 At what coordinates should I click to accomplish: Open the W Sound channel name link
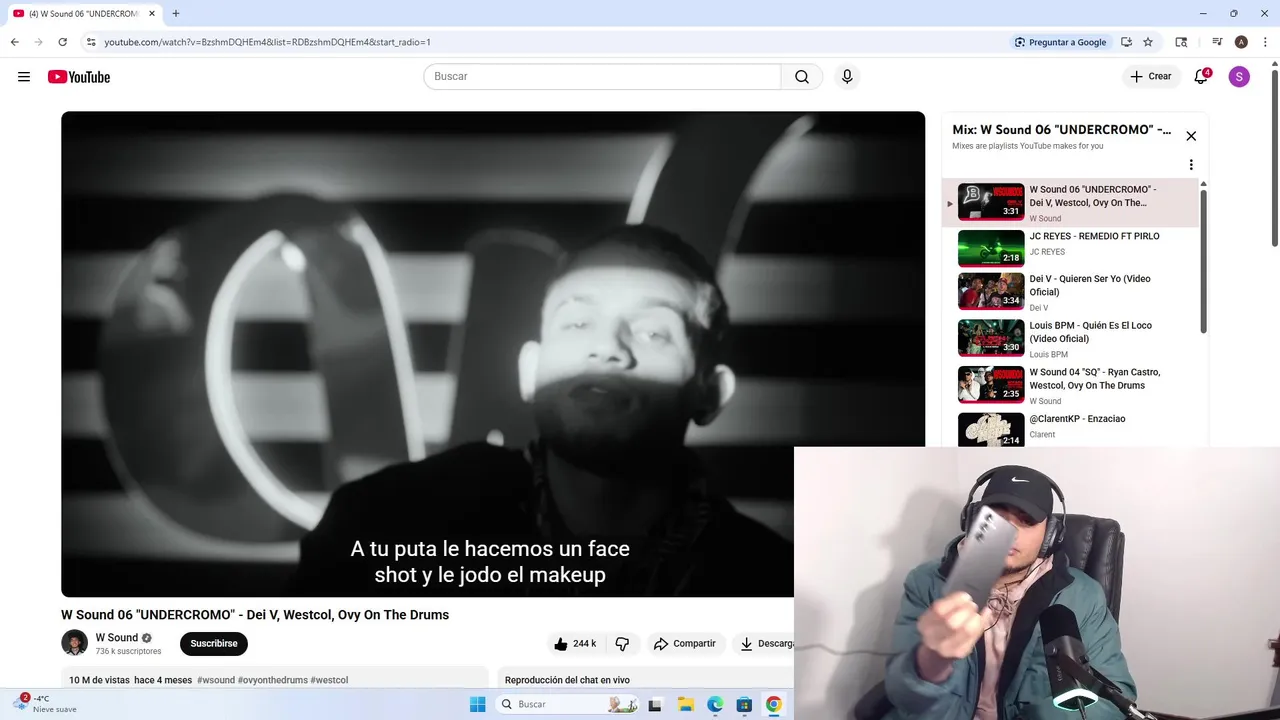[117, 637]
